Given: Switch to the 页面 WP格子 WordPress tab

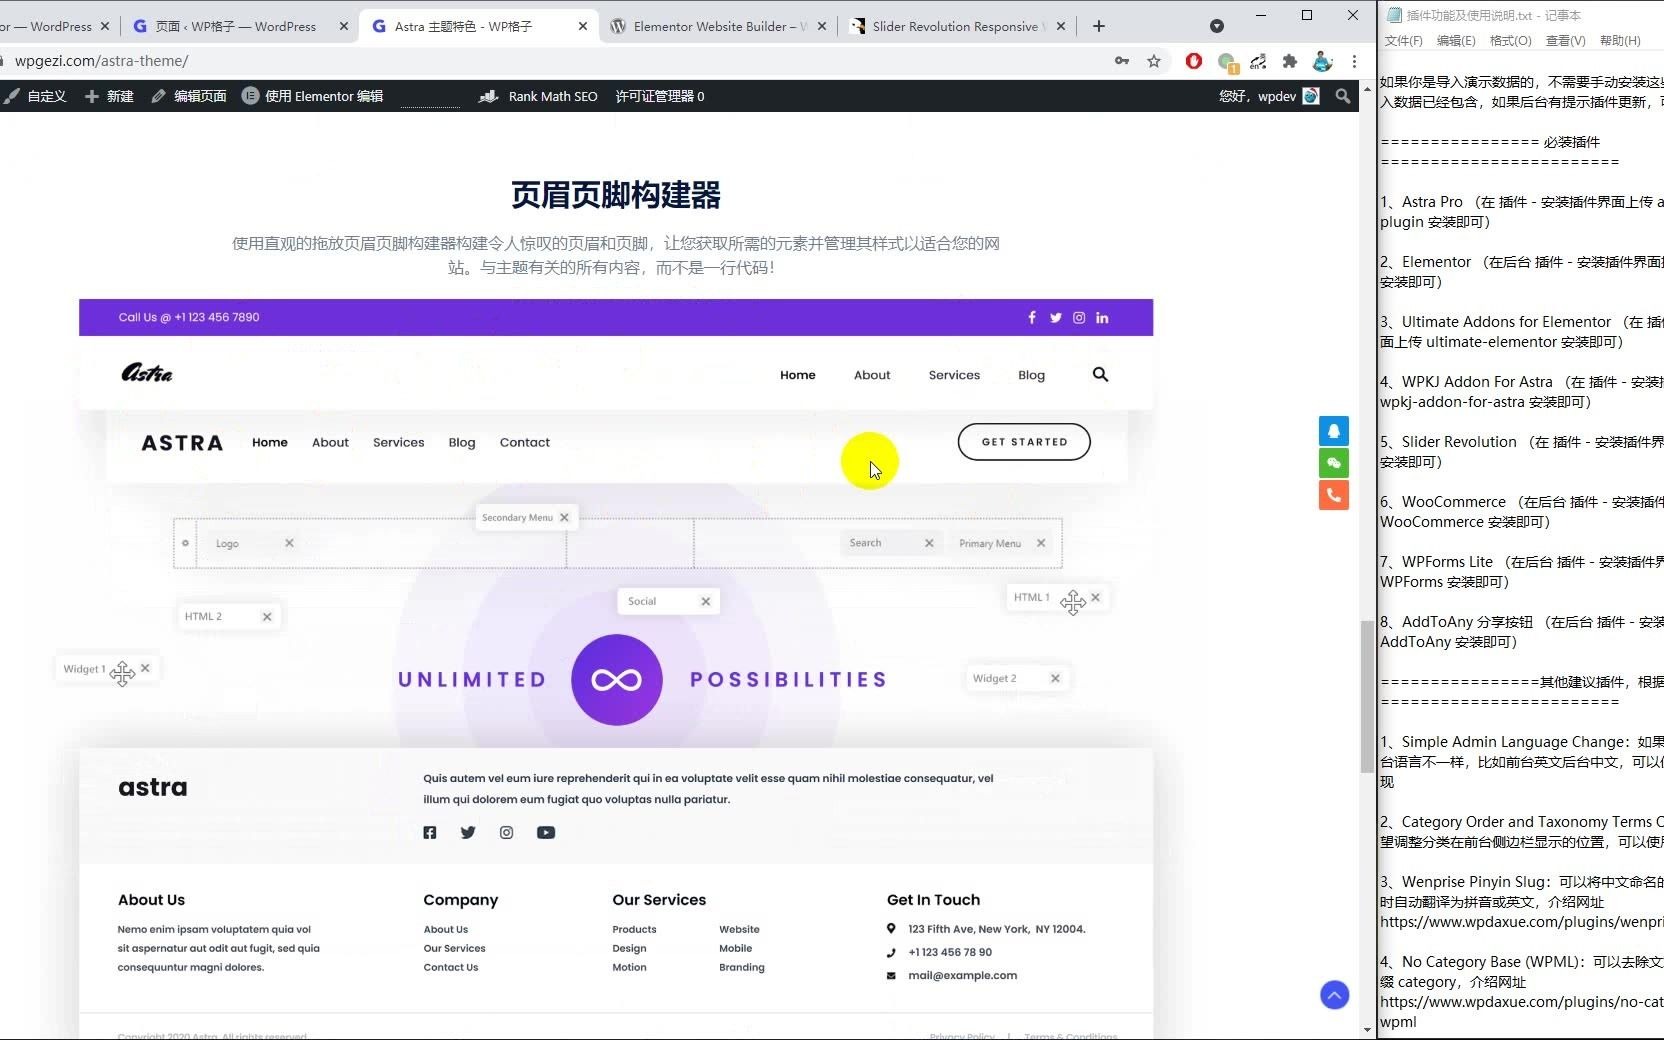Looking at the screenshot, I should [236, 26].
